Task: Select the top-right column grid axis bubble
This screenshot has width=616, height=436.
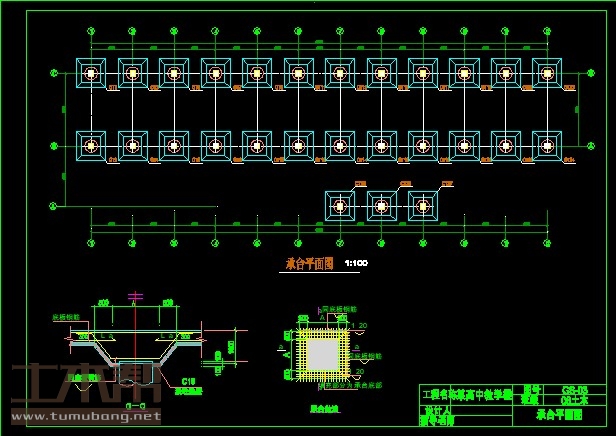Action: point(546,32)
